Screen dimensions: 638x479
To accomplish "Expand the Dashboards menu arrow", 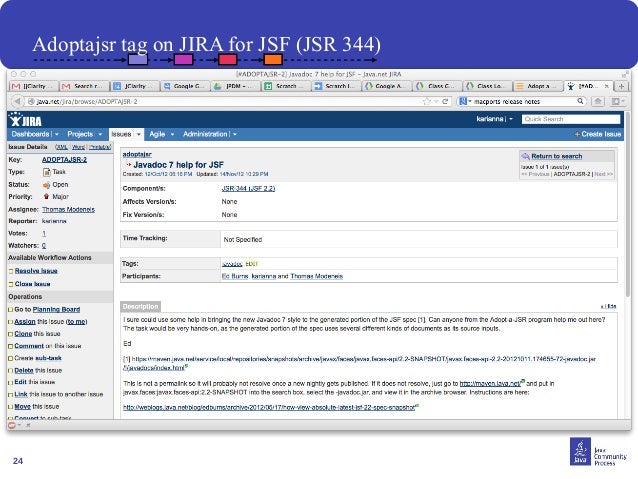I will (x=57, y=134).
